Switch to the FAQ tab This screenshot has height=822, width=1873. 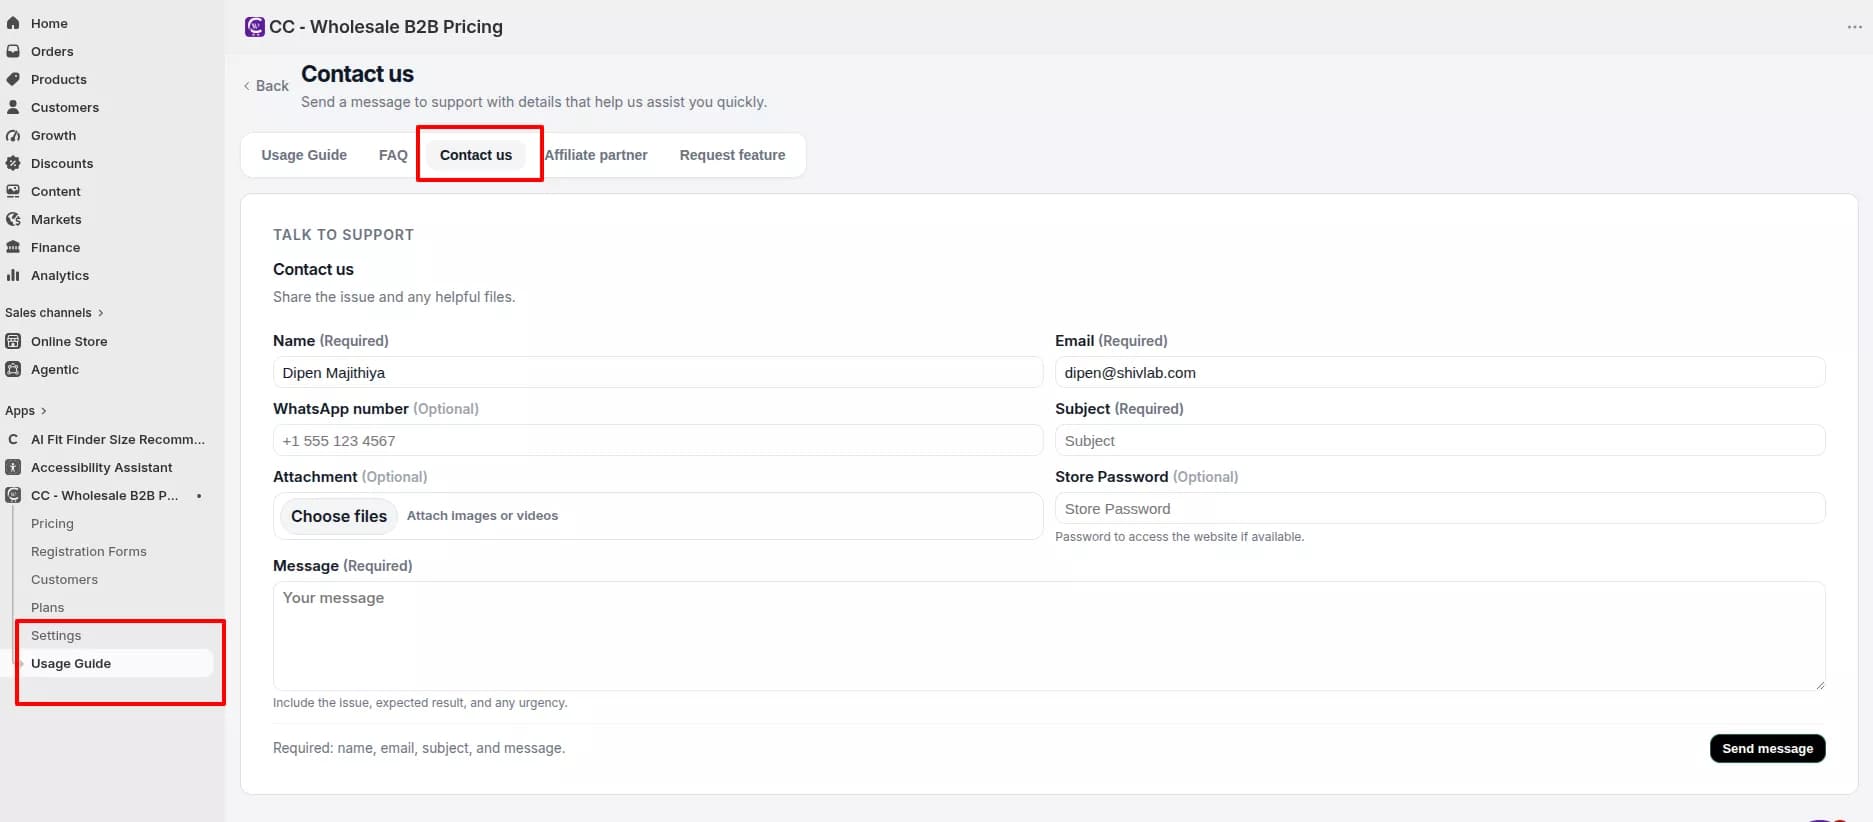coord(393,155)
